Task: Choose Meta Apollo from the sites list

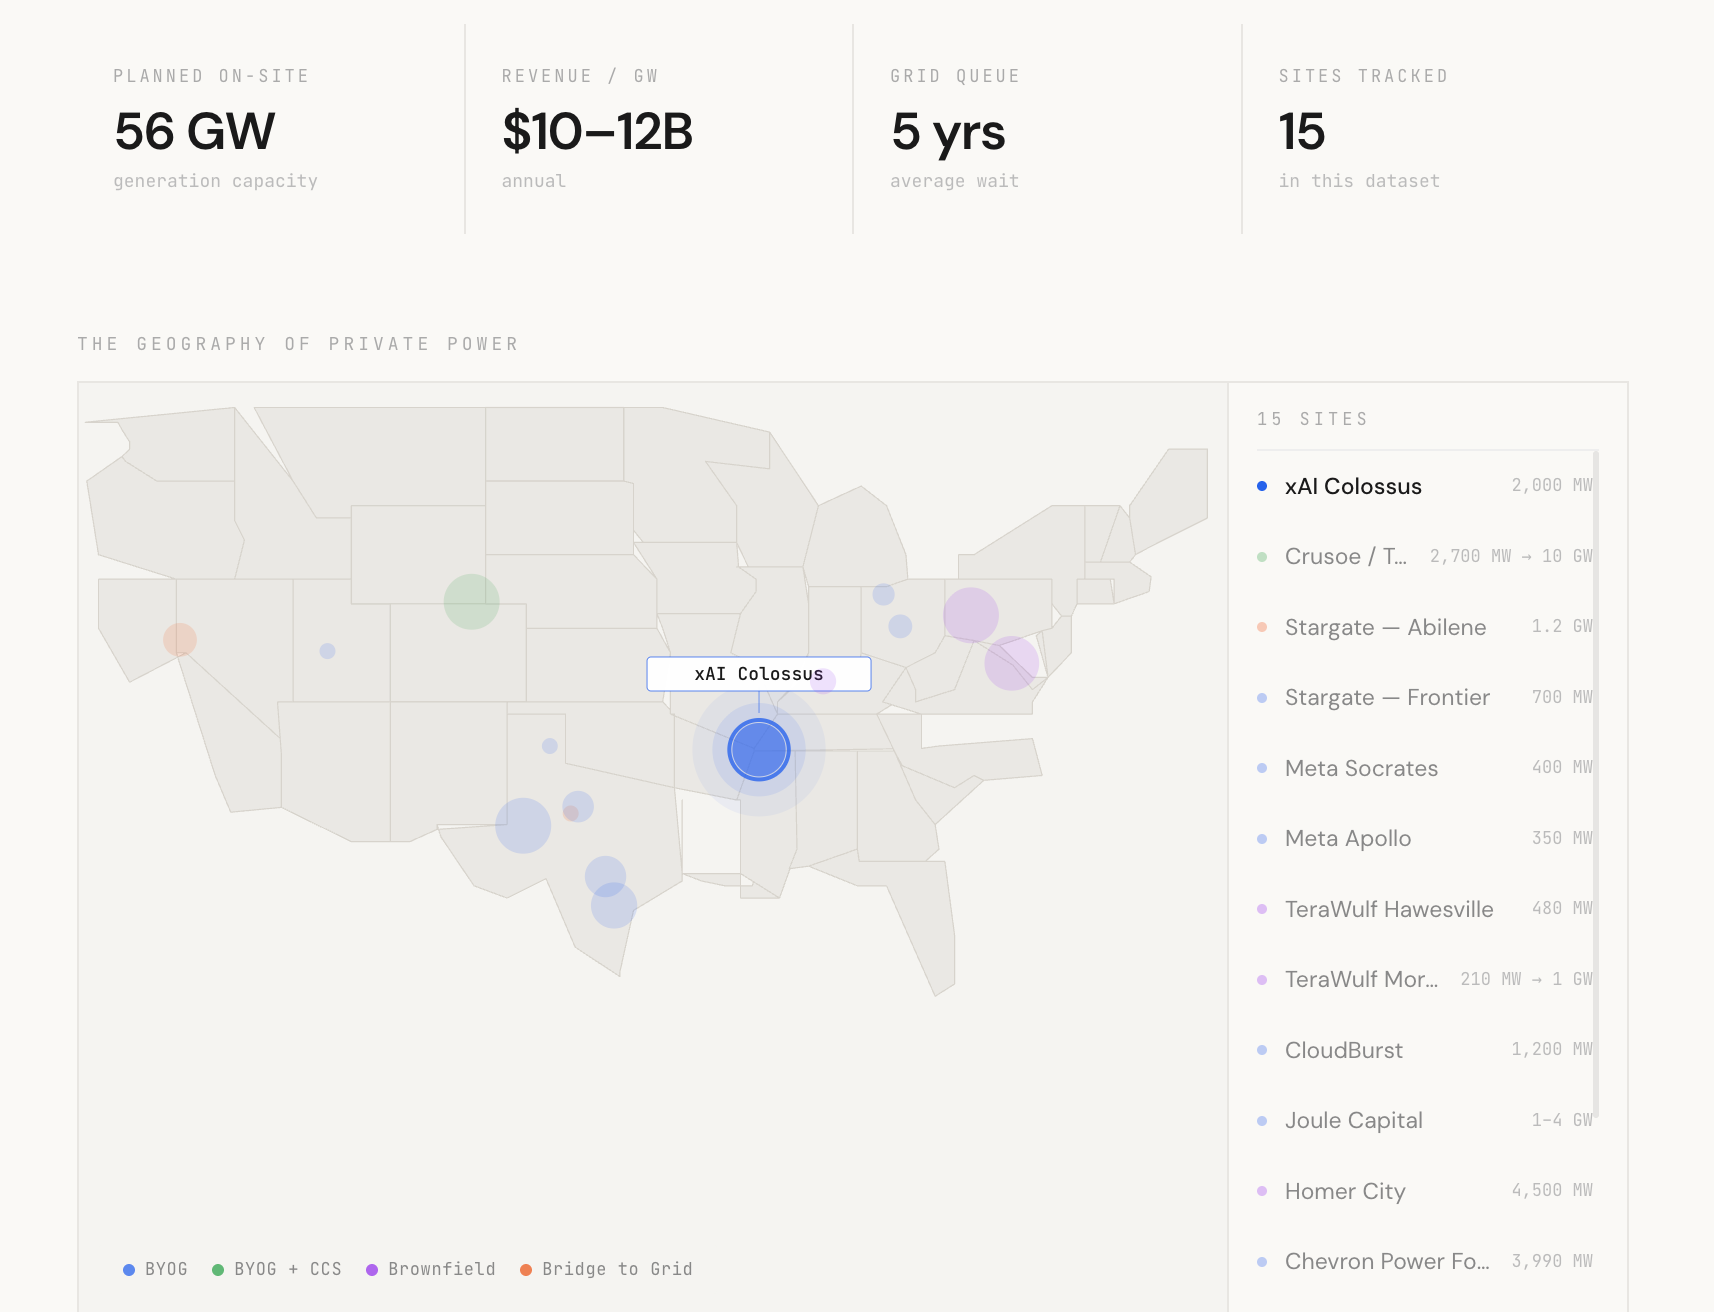Action: tap(1425, 838)
